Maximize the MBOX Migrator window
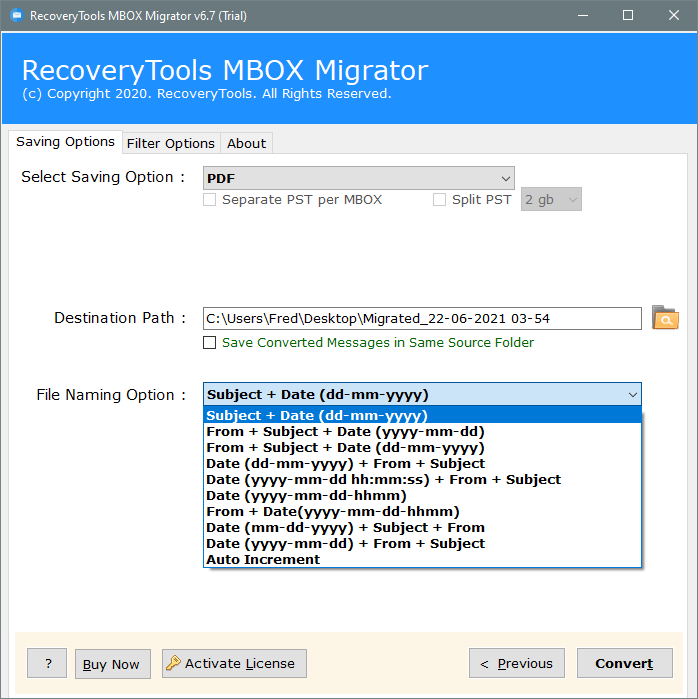This screenshot has height=699, width=698. point(628,16)
